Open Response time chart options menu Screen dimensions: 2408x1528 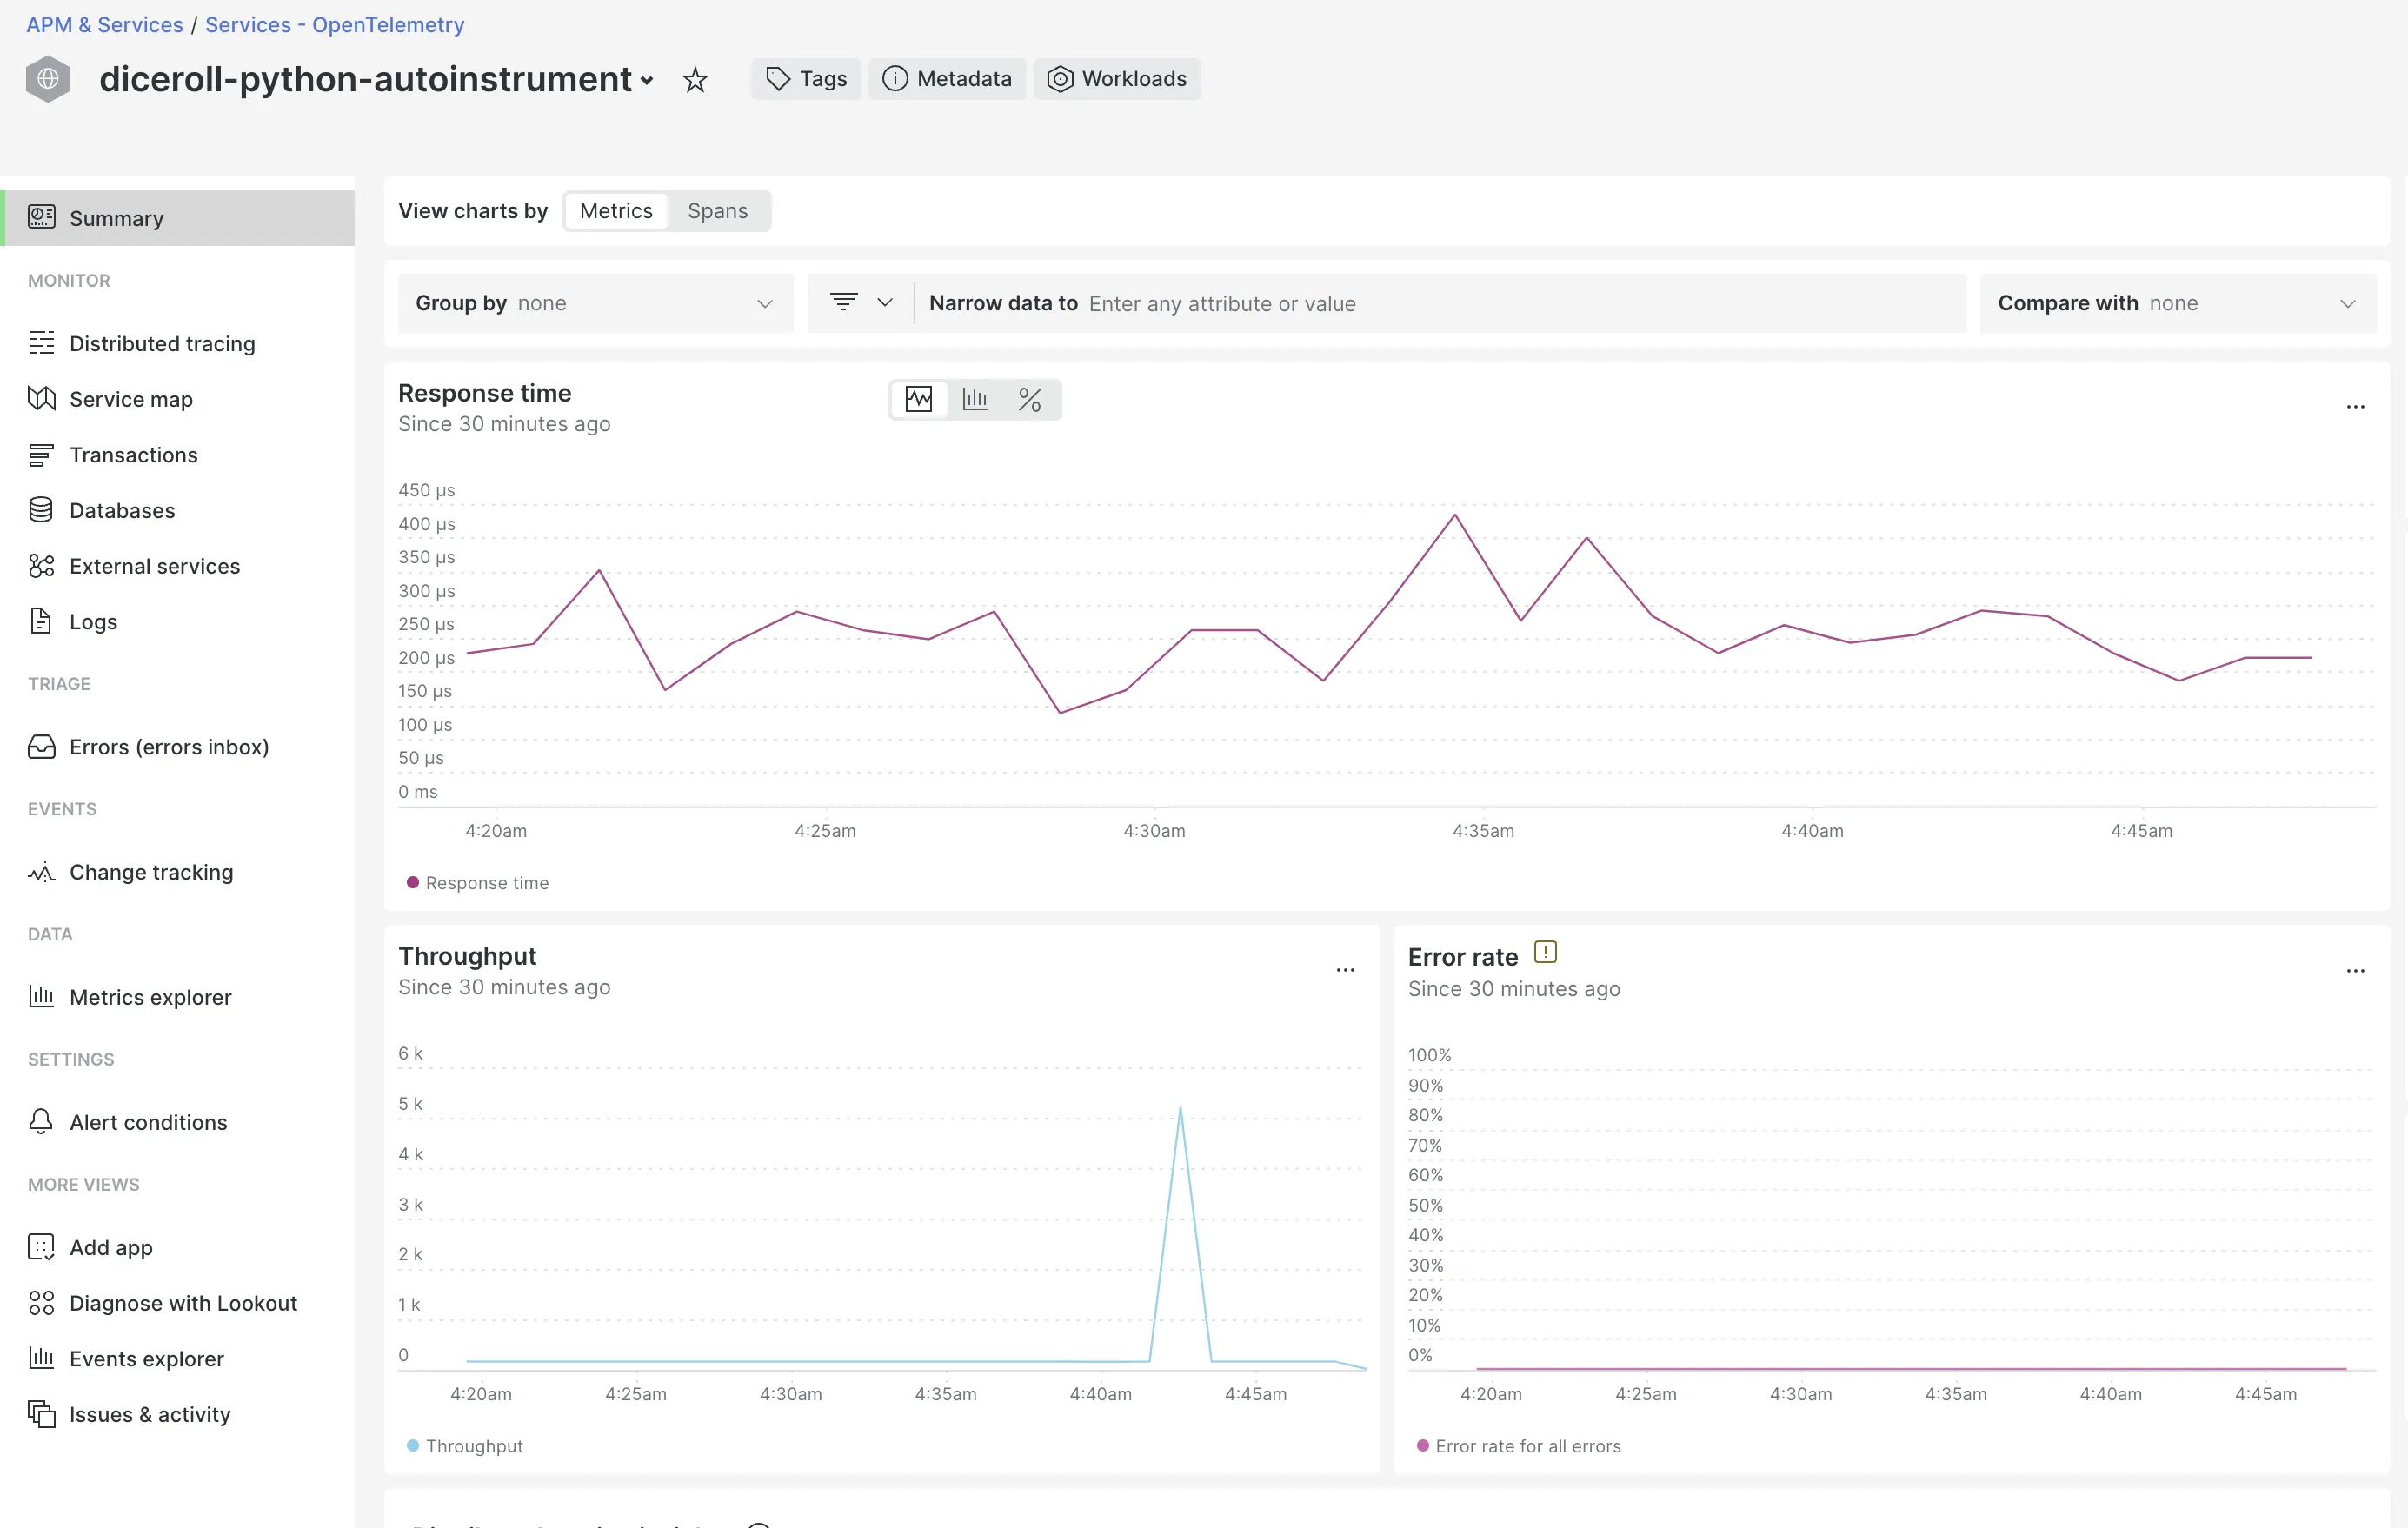tap(2355, 407)
